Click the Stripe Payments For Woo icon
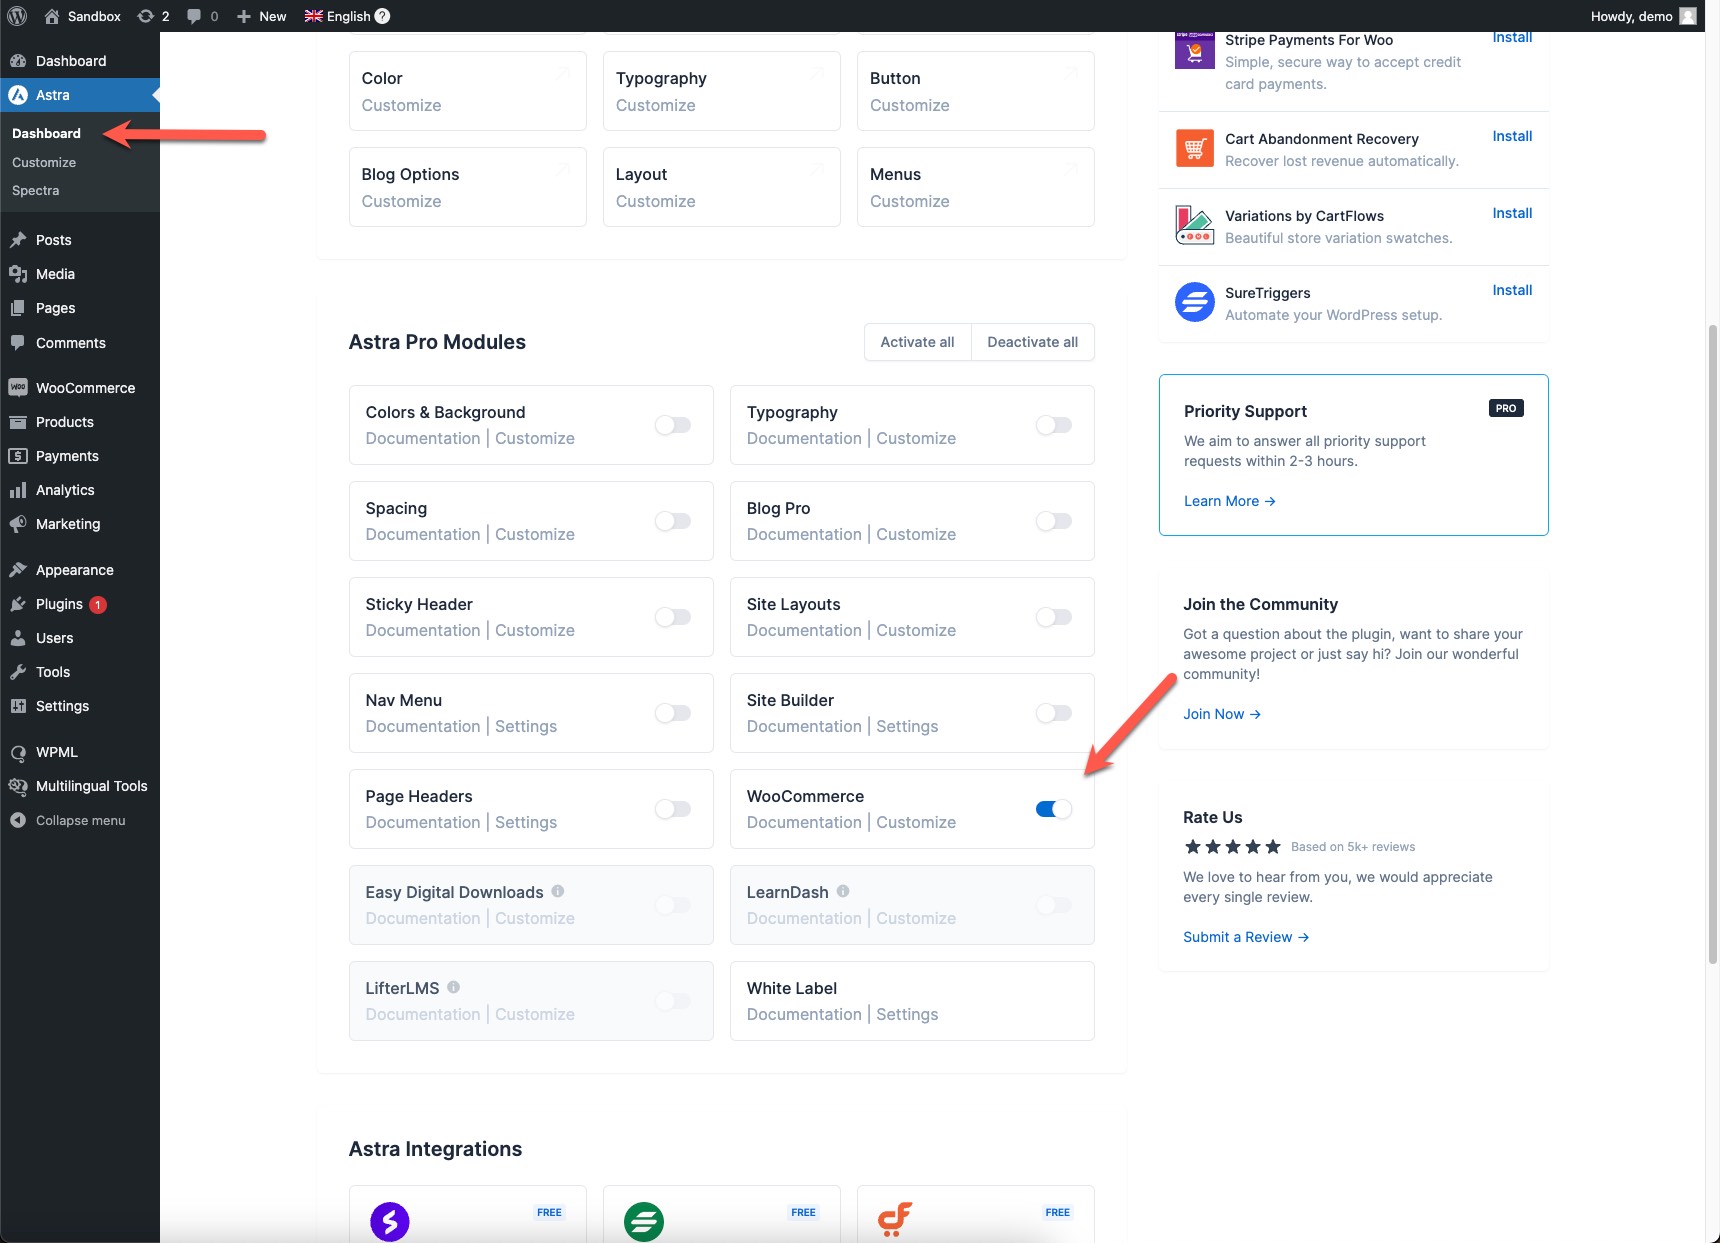This screenshot has width=1720, height=1243. tap(1194, 51)
